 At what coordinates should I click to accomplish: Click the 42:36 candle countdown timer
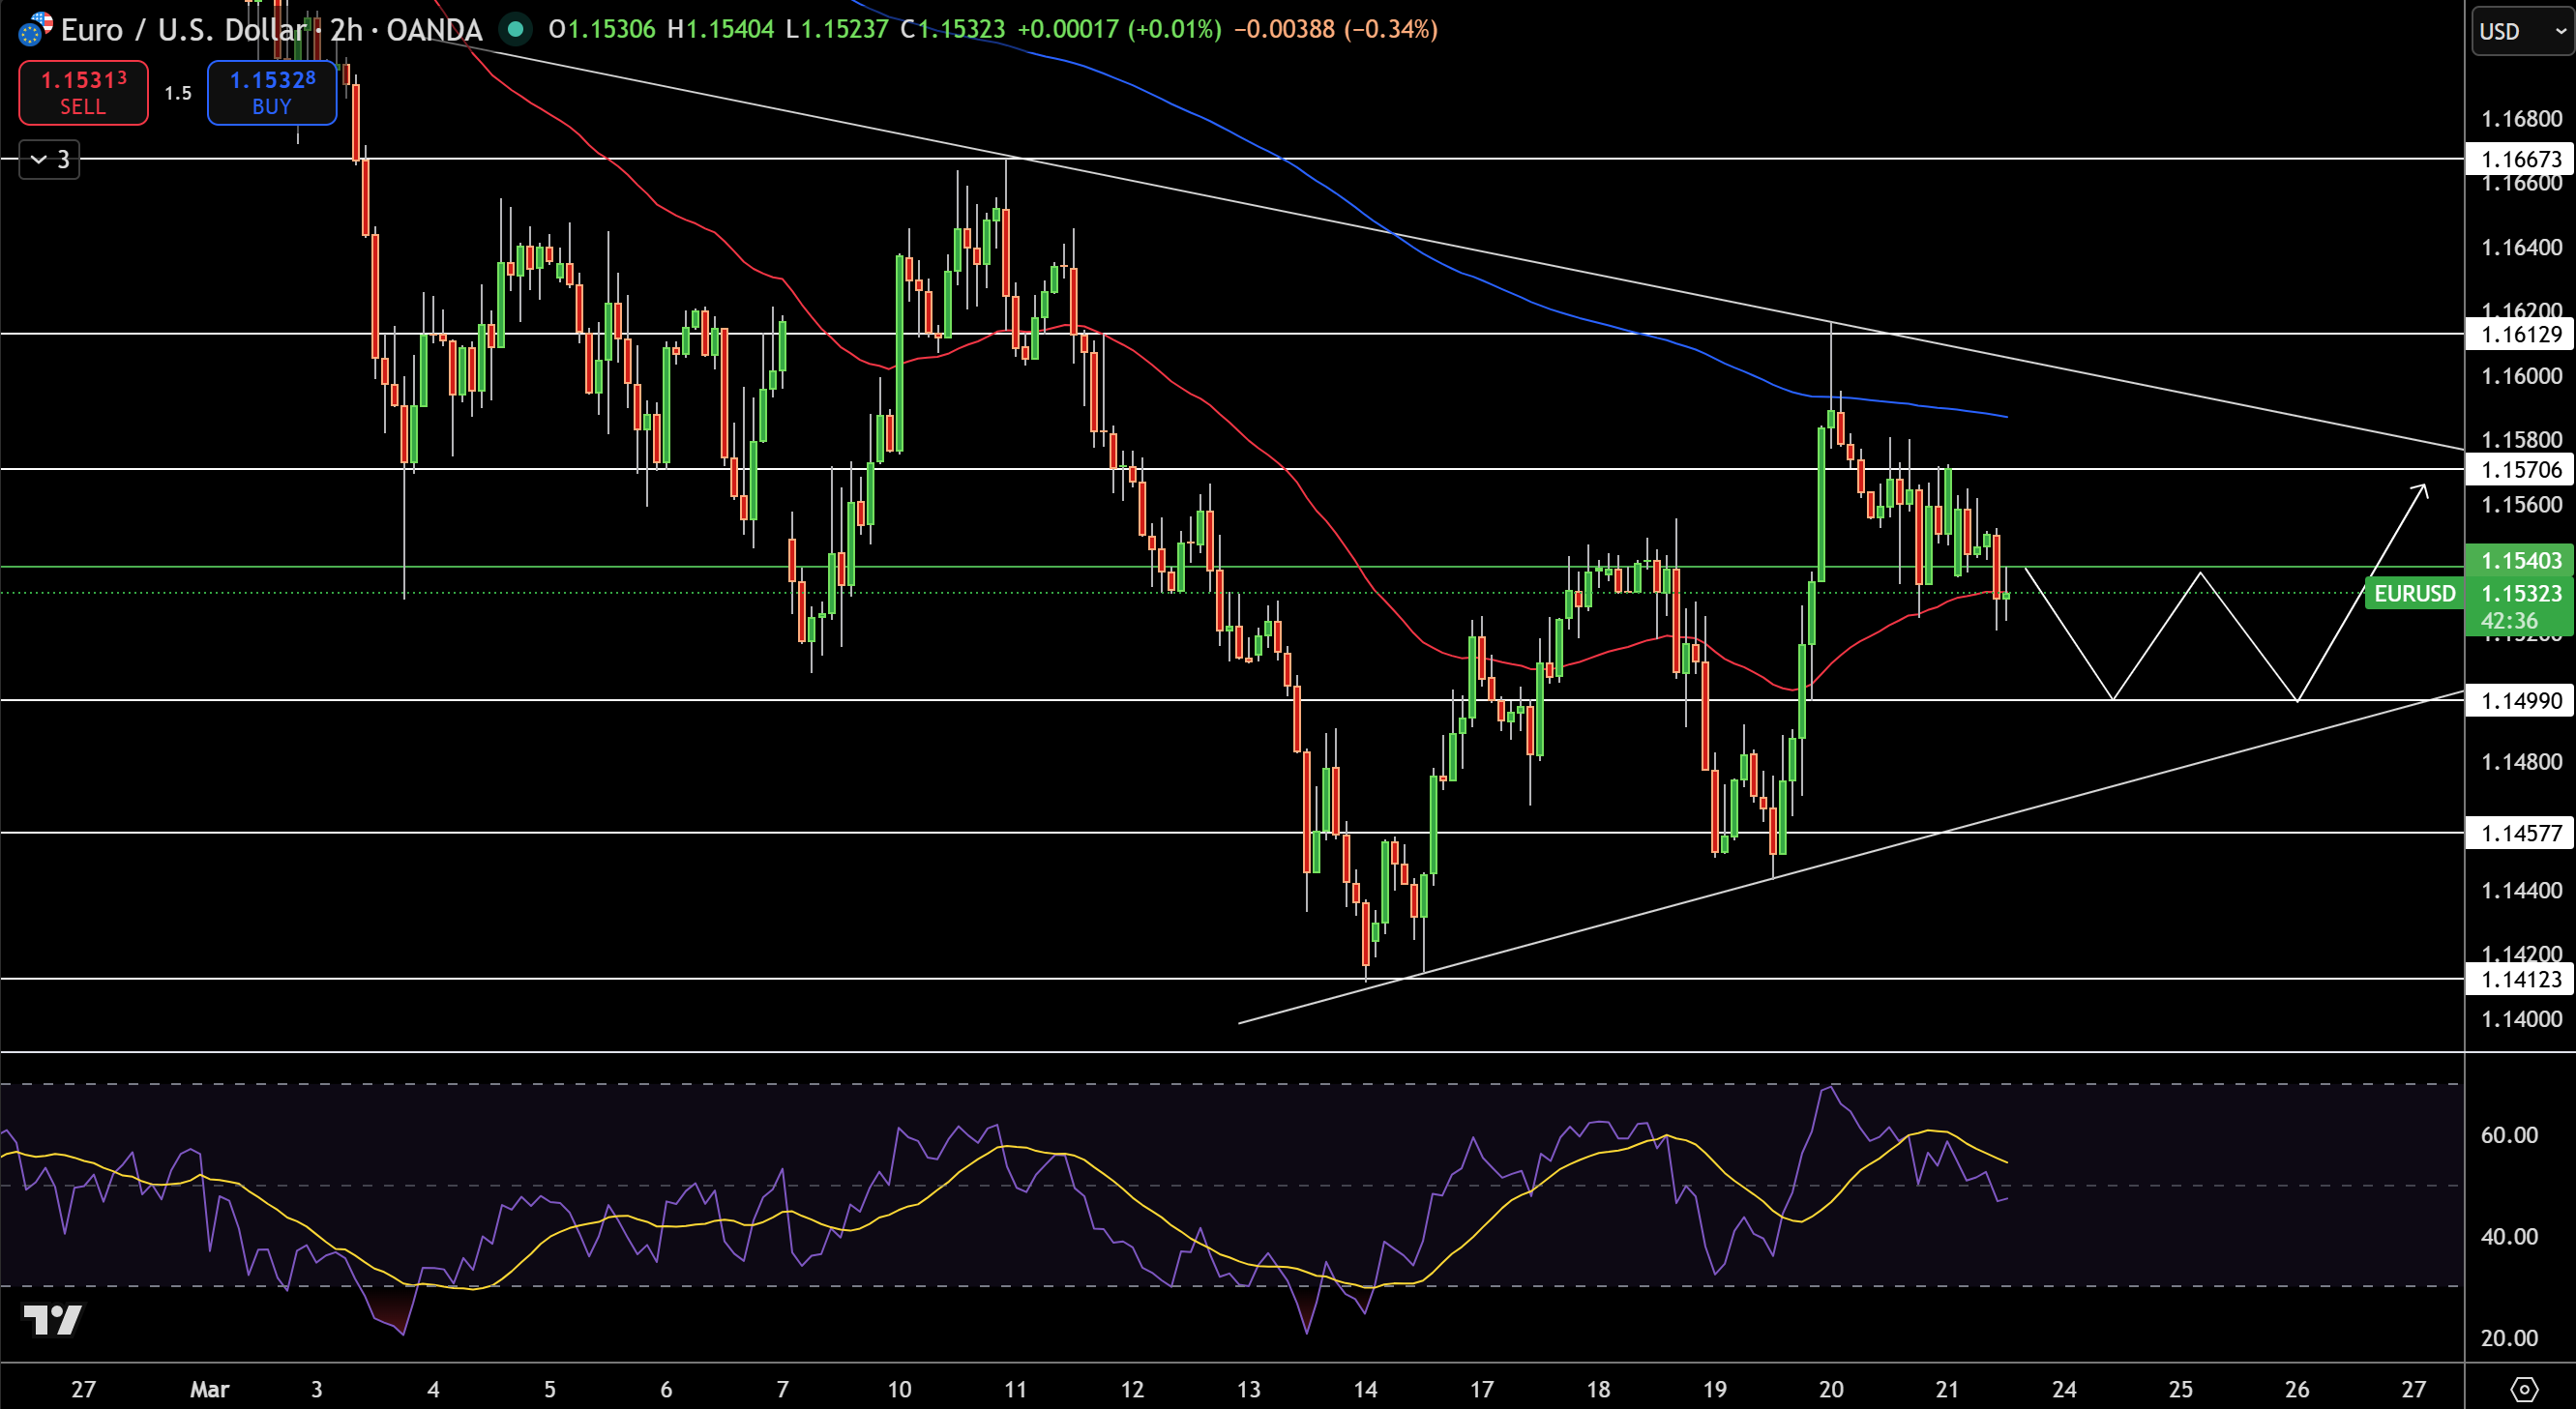point(2509,621)
